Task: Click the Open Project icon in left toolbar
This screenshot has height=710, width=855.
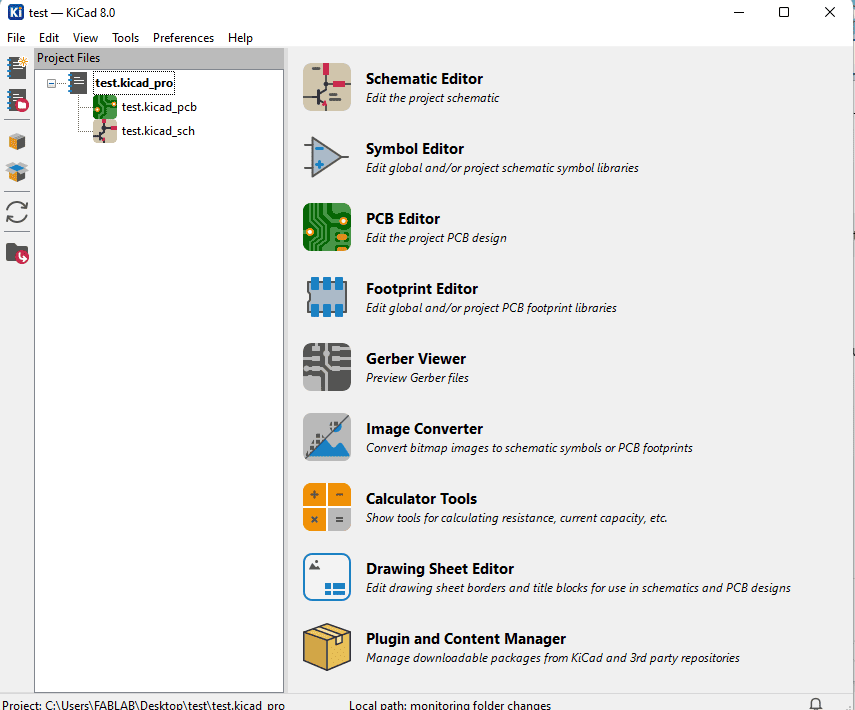Action: pos(17,100)
